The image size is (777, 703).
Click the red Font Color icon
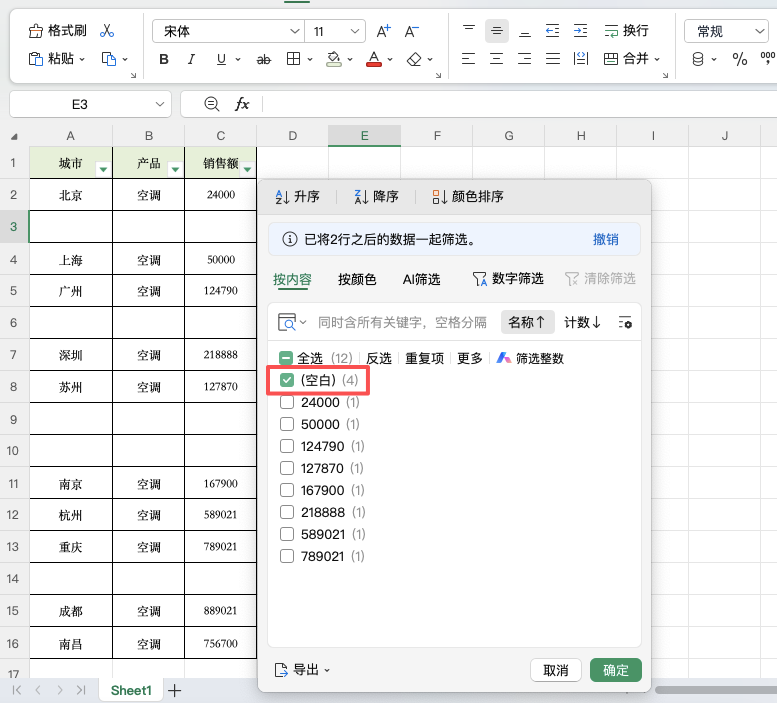(x=374, y=59)
